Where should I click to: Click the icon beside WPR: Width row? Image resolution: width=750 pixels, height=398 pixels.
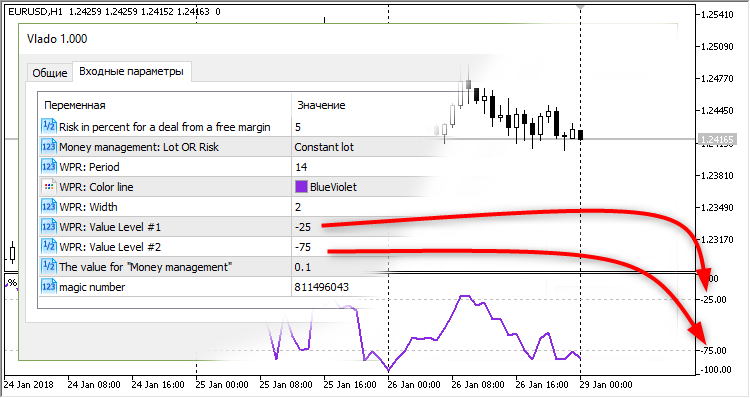49,207
